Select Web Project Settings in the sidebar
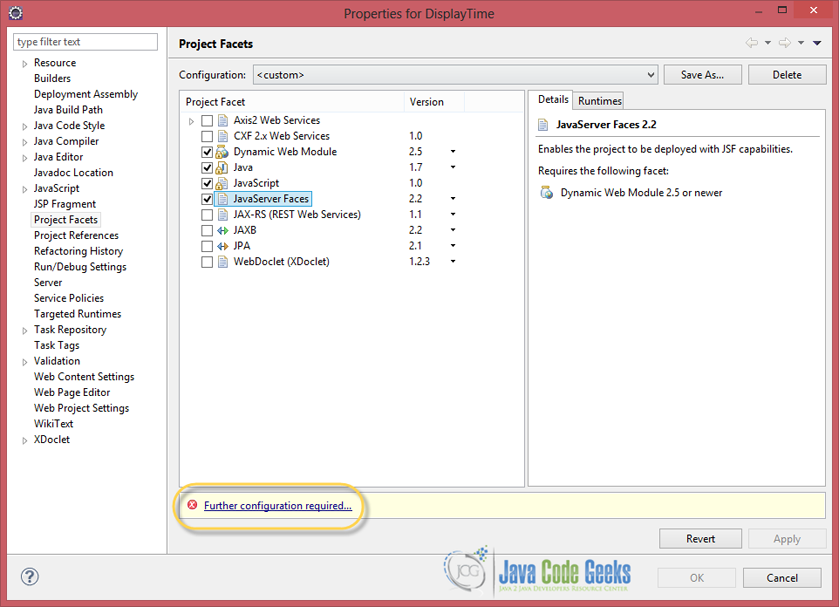839x607 pixels. pos(81,408)
